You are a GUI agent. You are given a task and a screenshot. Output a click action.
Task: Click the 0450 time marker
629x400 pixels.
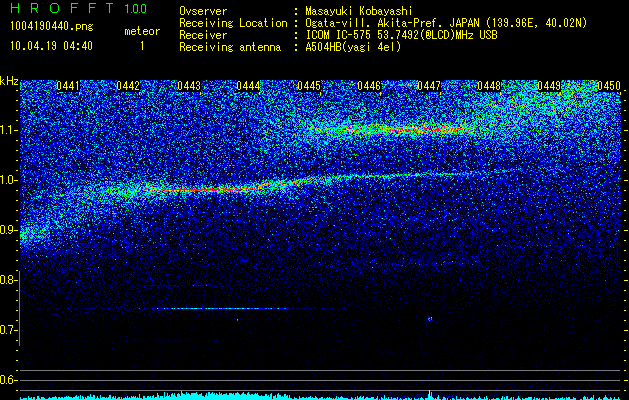609,86
